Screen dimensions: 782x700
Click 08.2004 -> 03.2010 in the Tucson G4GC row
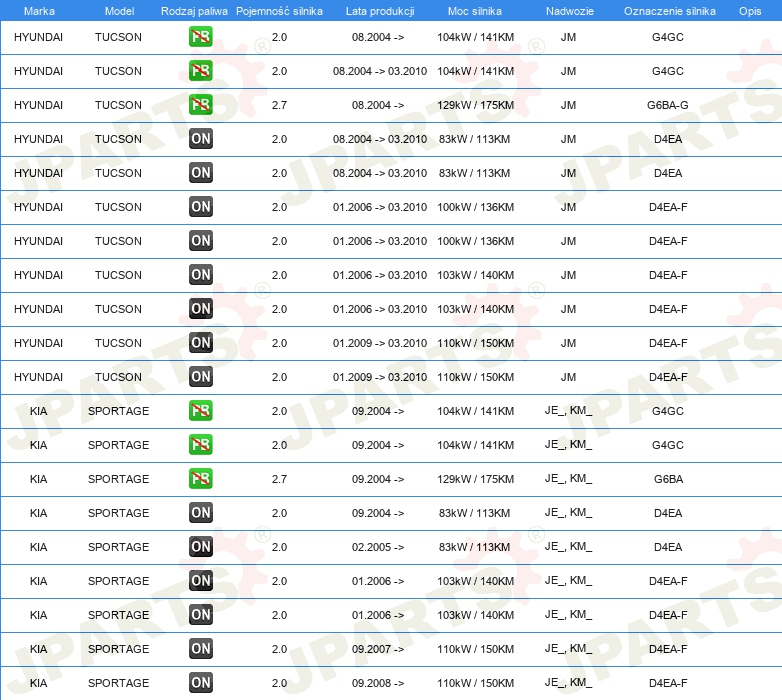(380, 71)
